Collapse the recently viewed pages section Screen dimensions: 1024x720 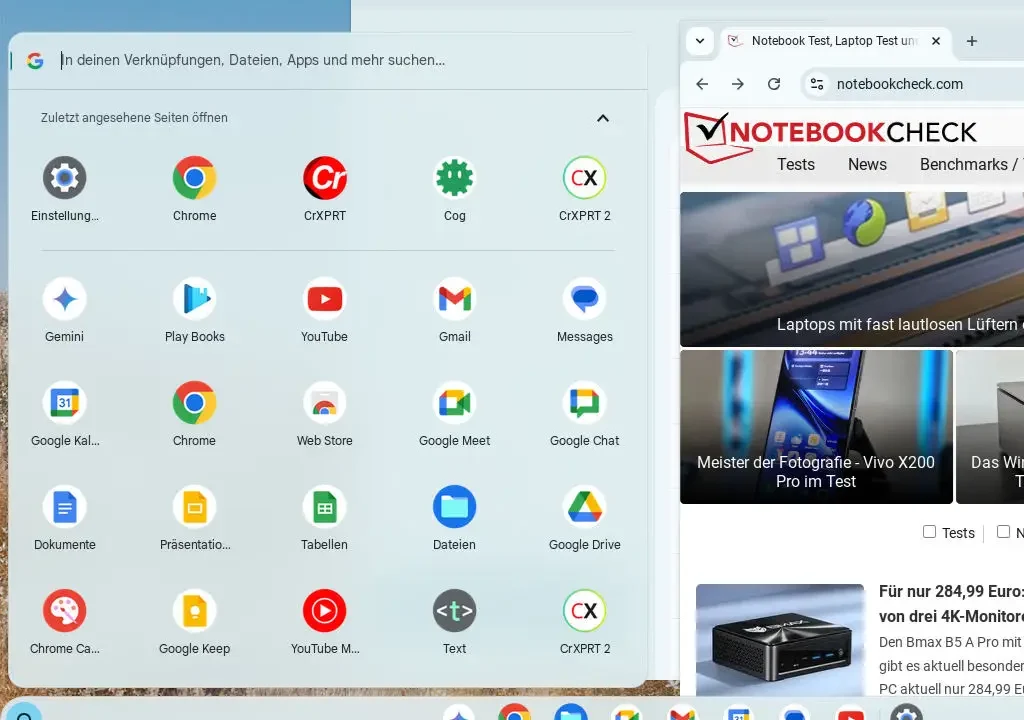(x=603, y=118)
